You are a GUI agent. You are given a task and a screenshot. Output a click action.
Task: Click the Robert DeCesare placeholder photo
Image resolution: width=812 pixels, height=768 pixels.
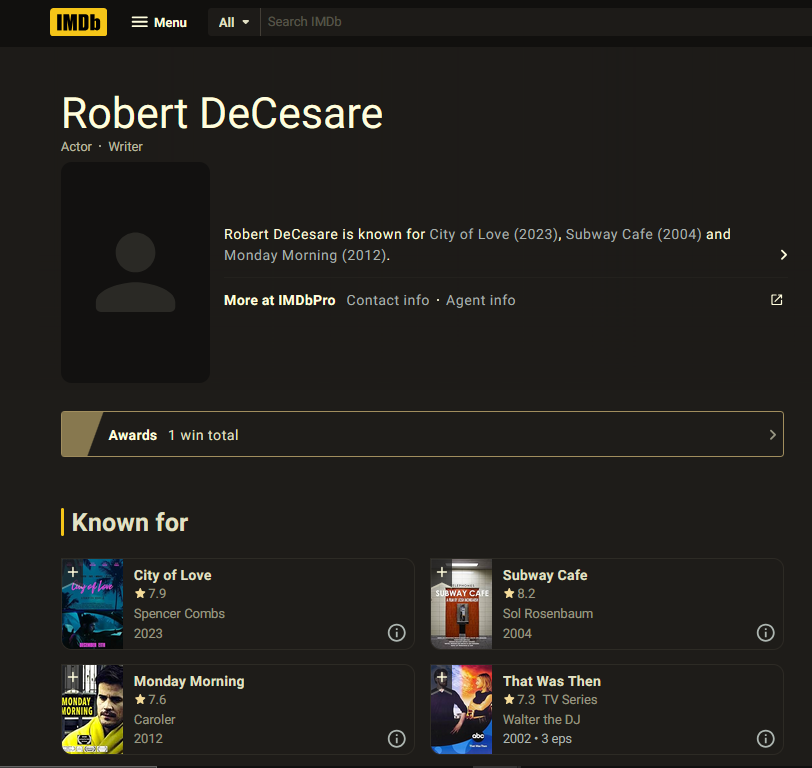click(136, 272)
